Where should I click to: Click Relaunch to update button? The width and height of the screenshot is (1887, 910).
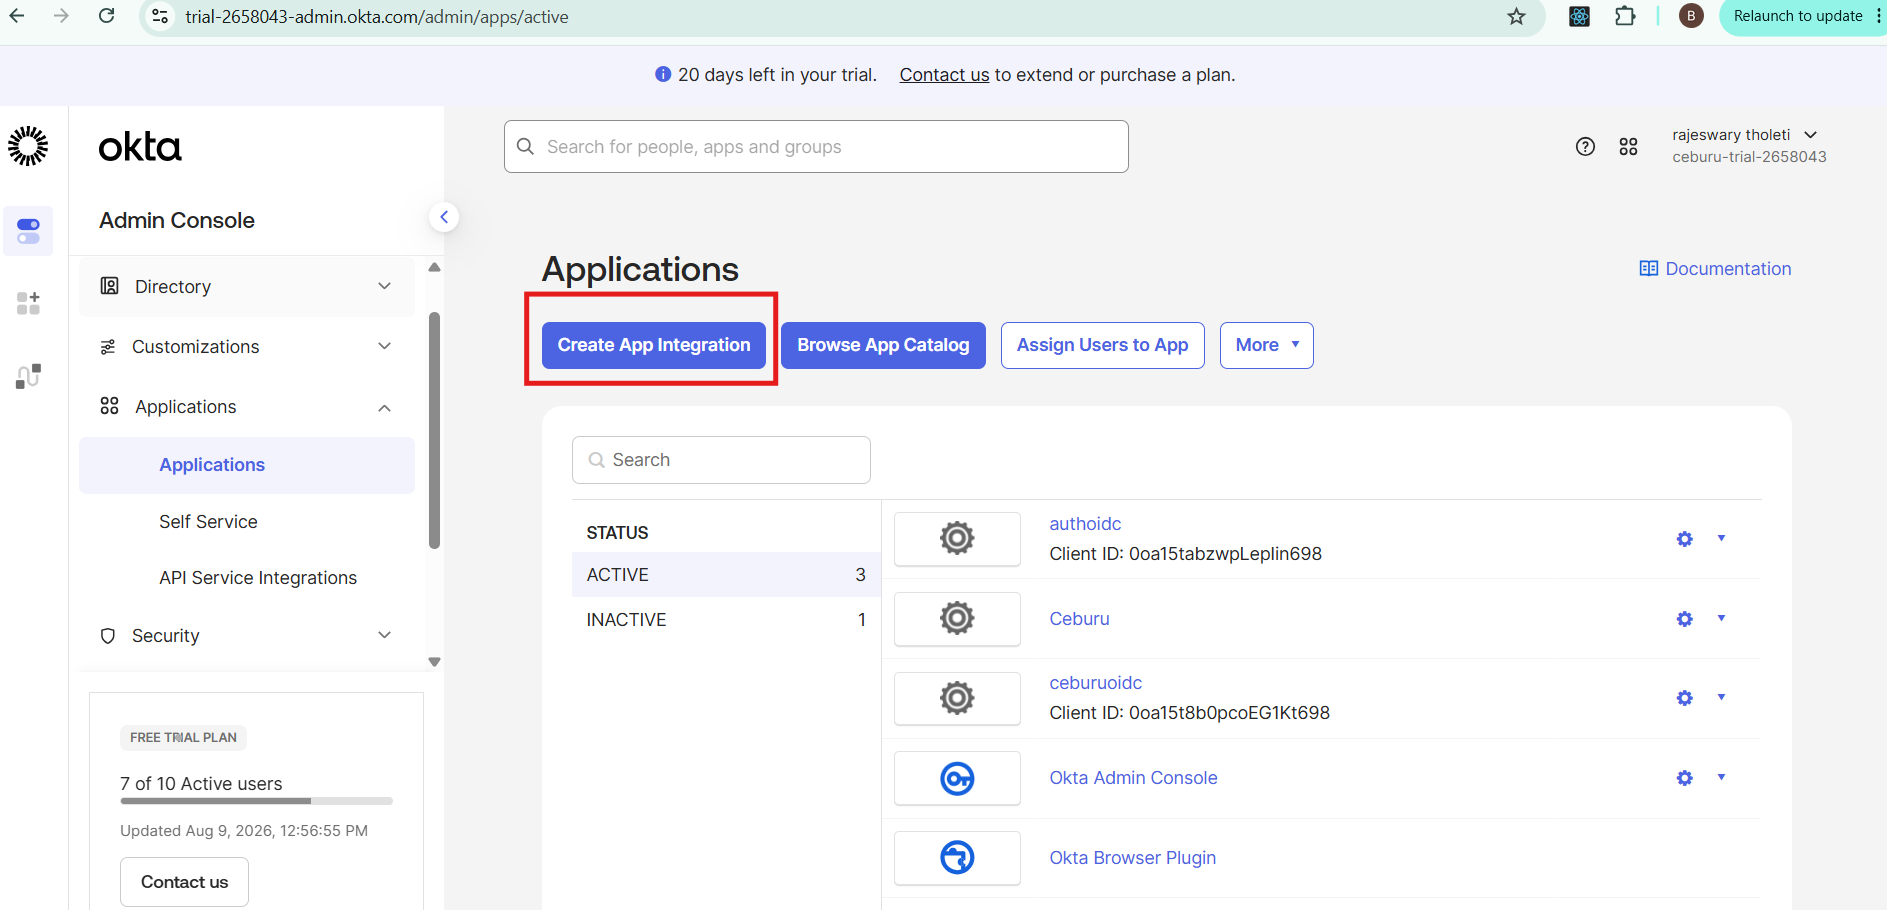pyautogui.click(x=1798, y=16)
